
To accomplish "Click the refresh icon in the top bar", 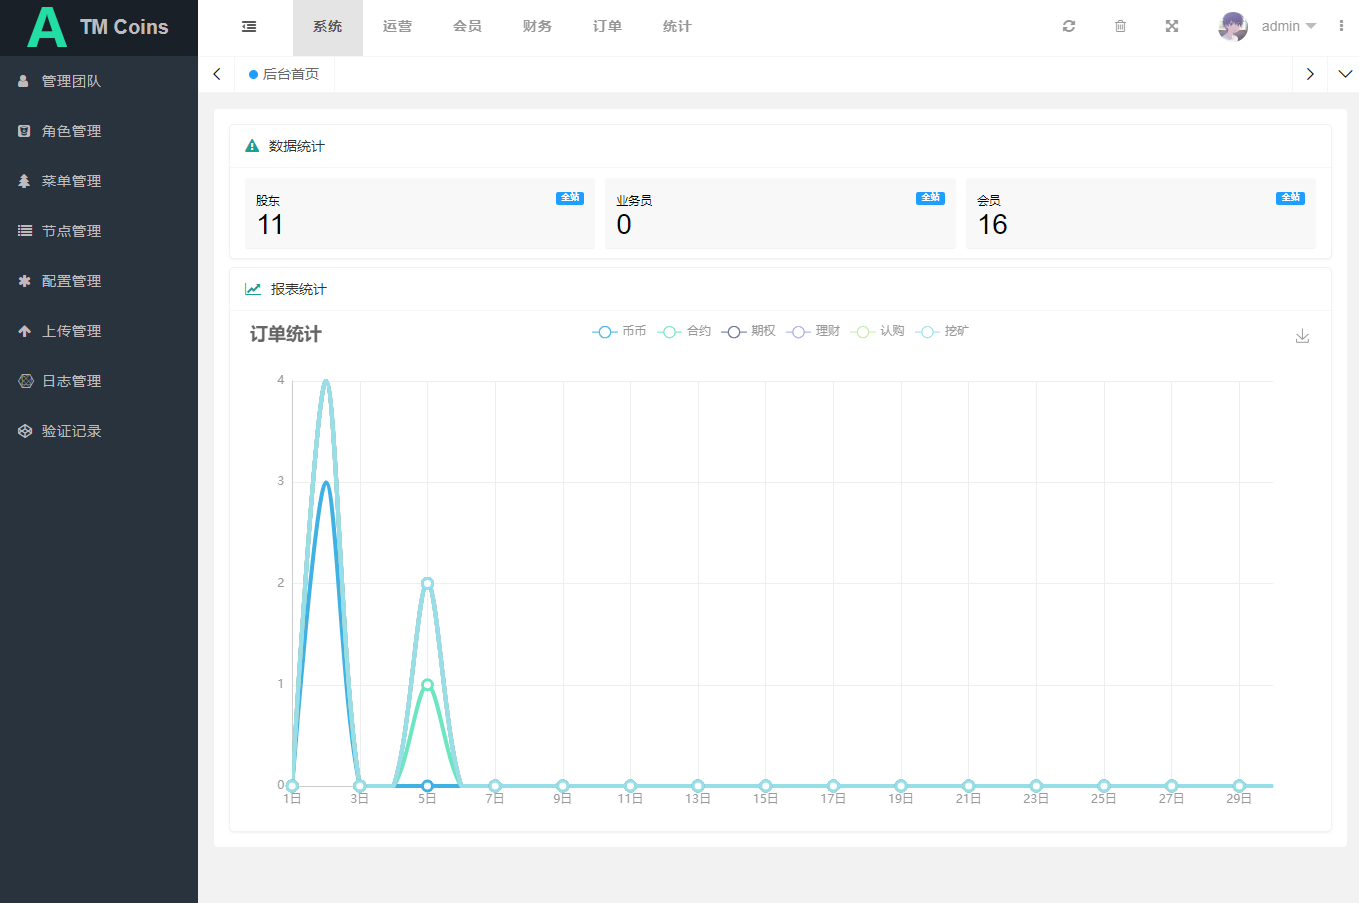I will click(1068, 27).
